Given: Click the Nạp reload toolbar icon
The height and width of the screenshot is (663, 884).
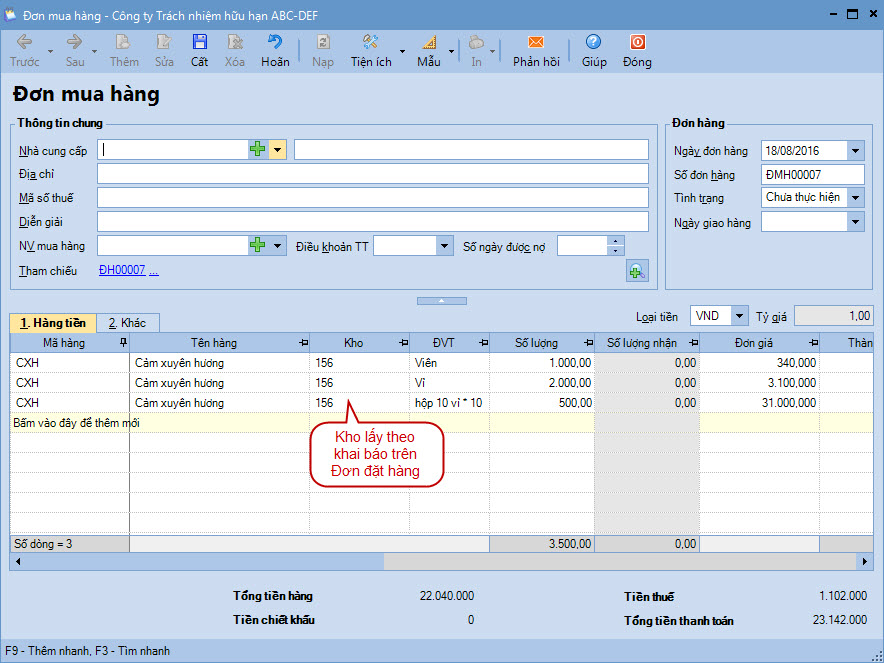Looking at the screenshot, I should coord(323,50).
